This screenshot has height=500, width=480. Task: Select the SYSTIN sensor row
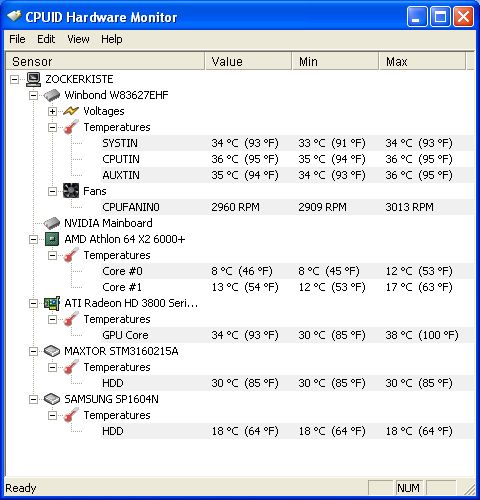pyautogui.click(x=287, y=143)
